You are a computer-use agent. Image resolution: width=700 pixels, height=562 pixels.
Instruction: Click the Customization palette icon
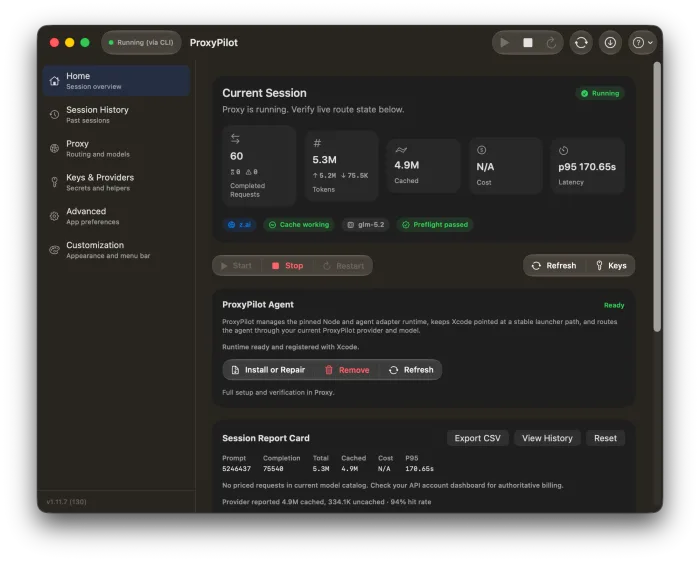54,250
